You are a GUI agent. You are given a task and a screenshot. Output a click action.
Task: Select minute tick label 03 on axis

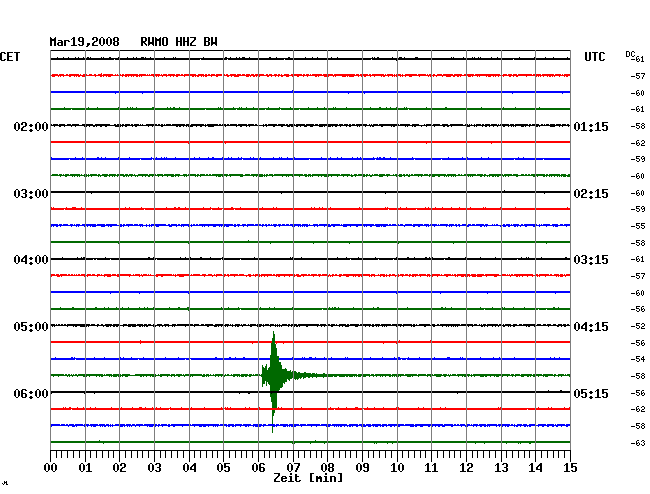coord(154,468)
